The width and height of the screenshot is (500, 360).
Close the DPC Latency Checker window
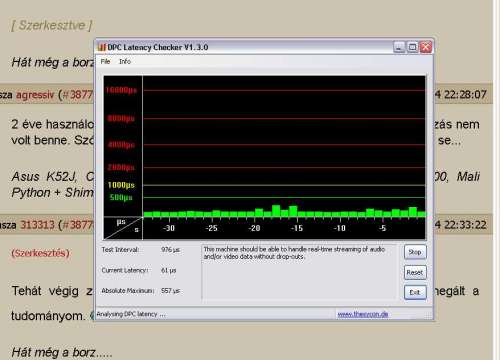coord(426,47)
